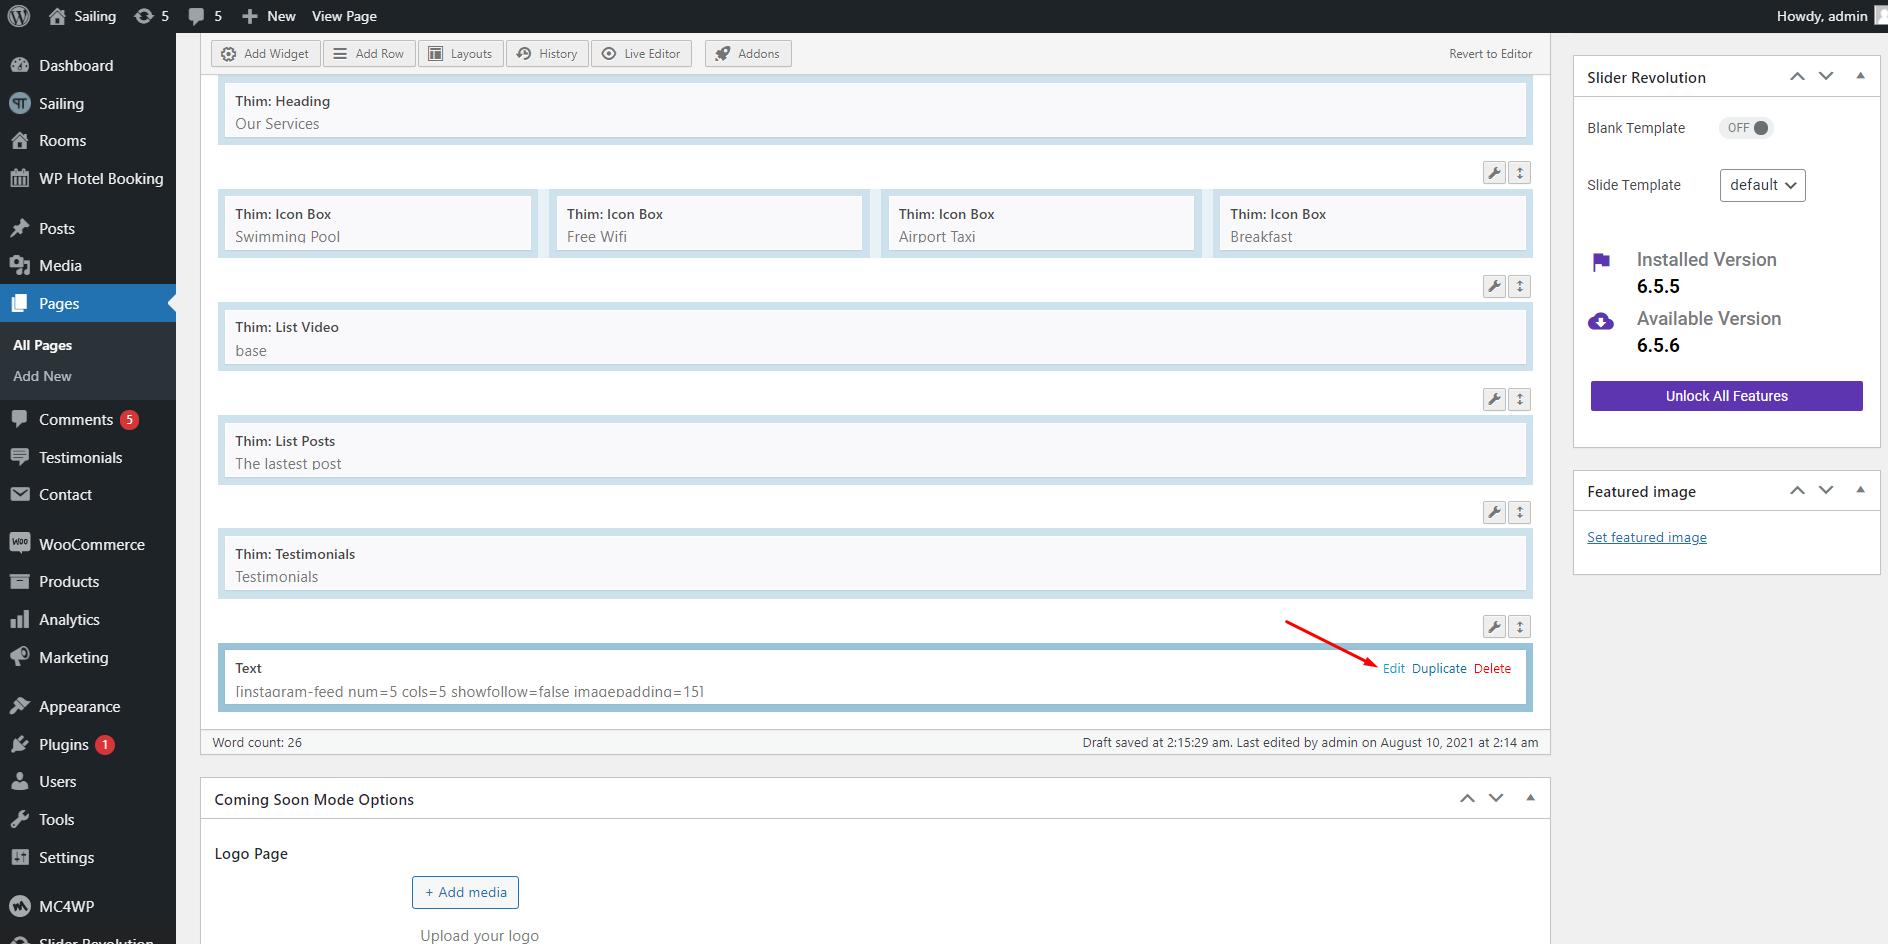Open the Layouts toolbar button

click(461, 54)
